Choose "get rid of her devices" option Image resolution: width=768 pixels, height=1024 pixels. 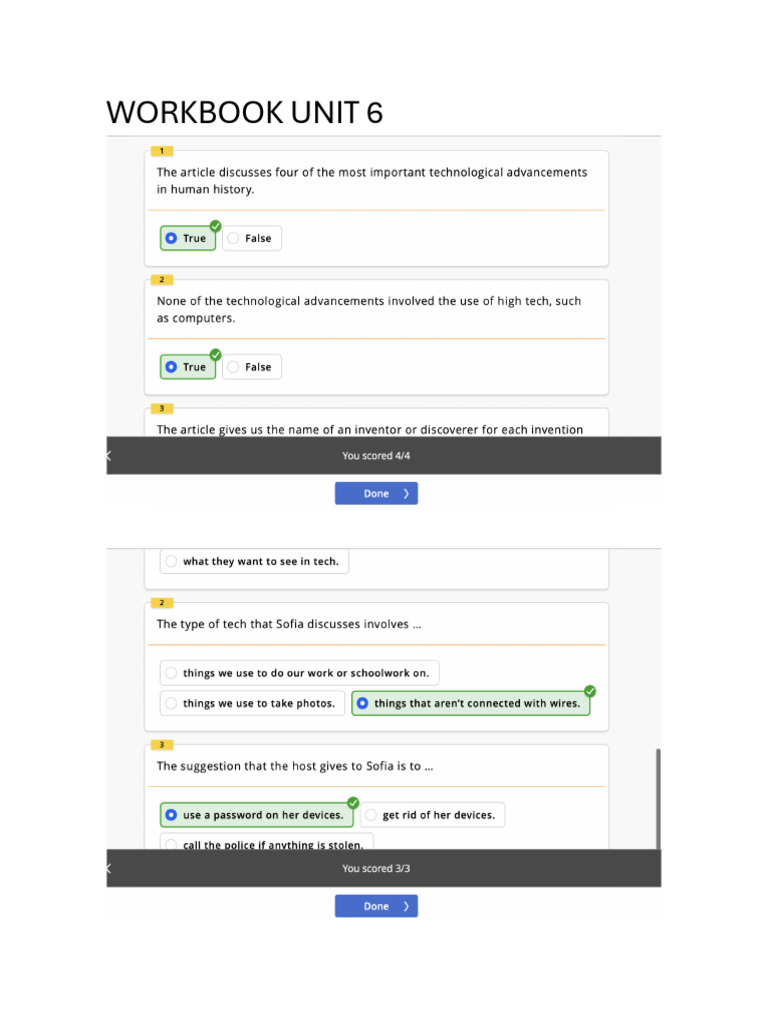(x=432, y=815)
